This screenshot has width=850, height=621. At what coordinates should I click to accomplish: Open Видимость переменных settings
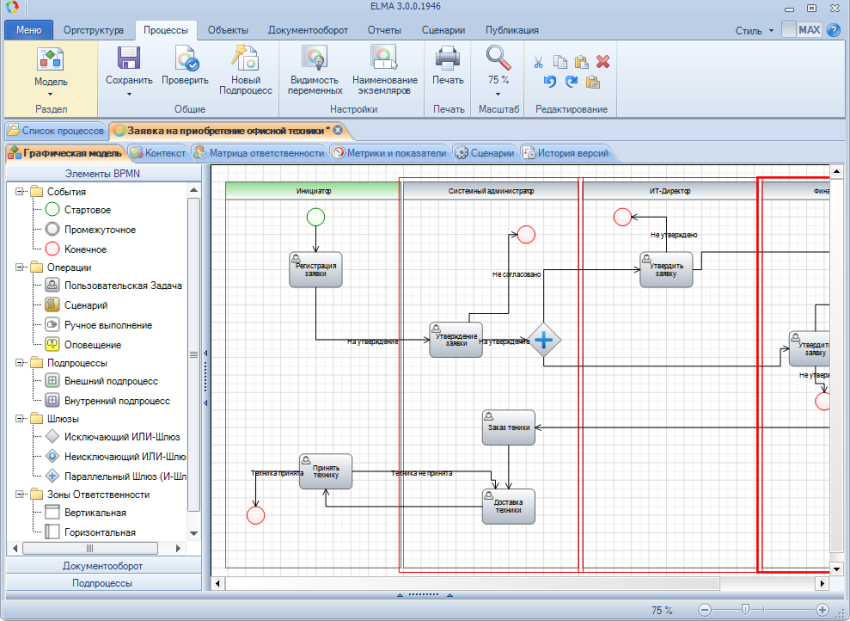(x=315, y=71)
